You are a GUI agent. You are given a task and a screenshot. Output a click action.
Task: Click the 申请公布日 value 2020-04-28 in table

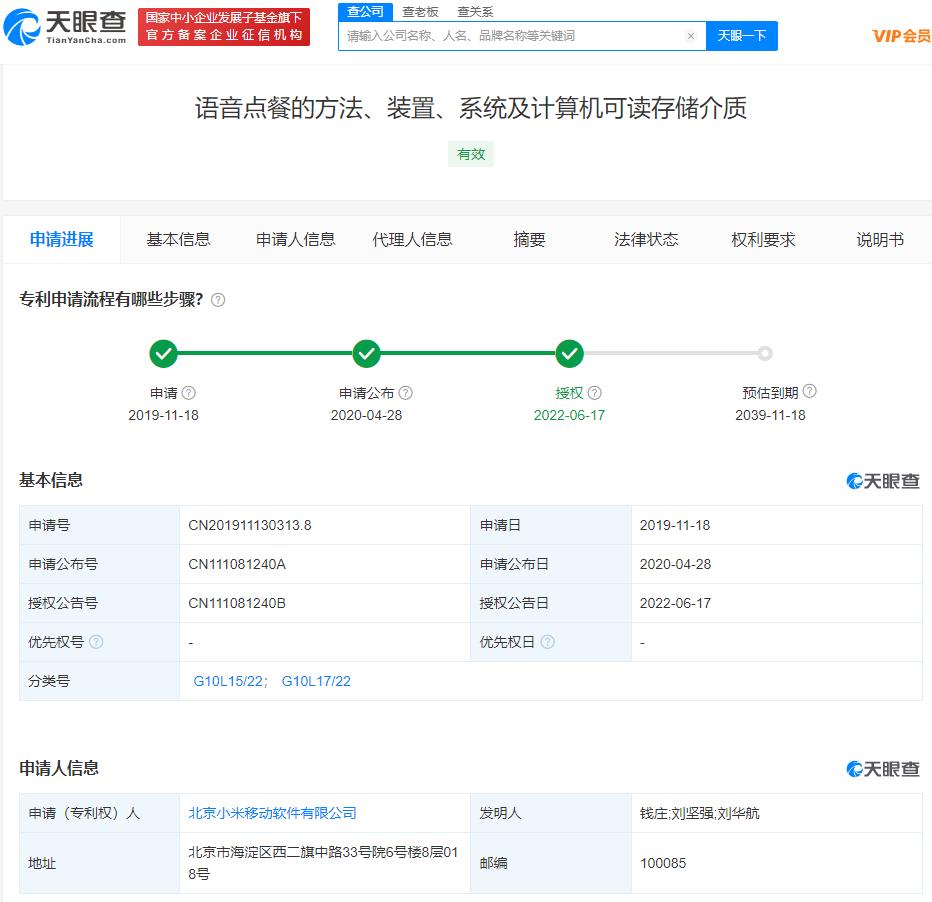point(675,564)
